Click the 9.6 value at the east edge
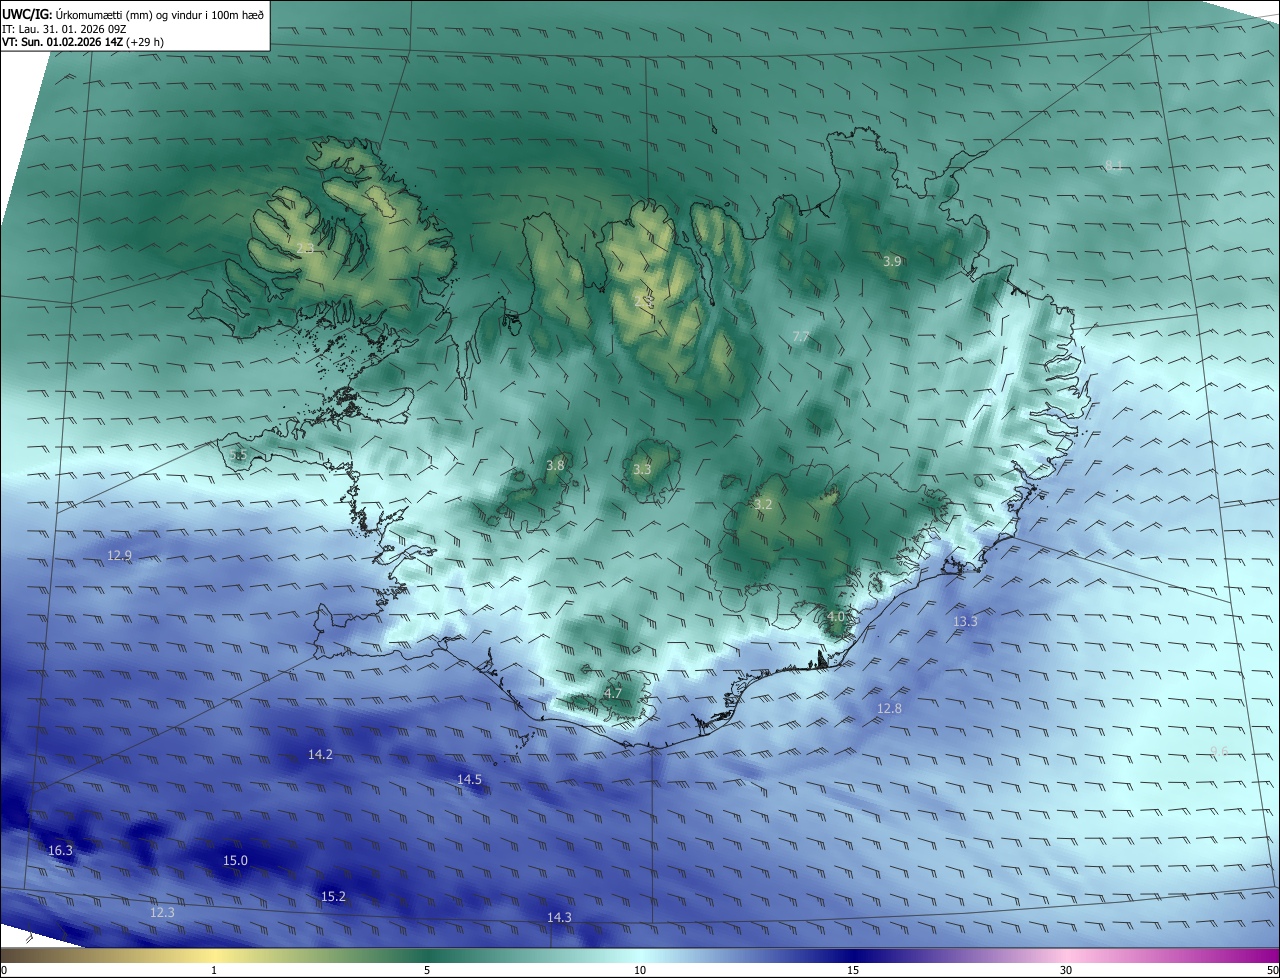The width and height of the screenshot is (1280, 978). 1219,751
